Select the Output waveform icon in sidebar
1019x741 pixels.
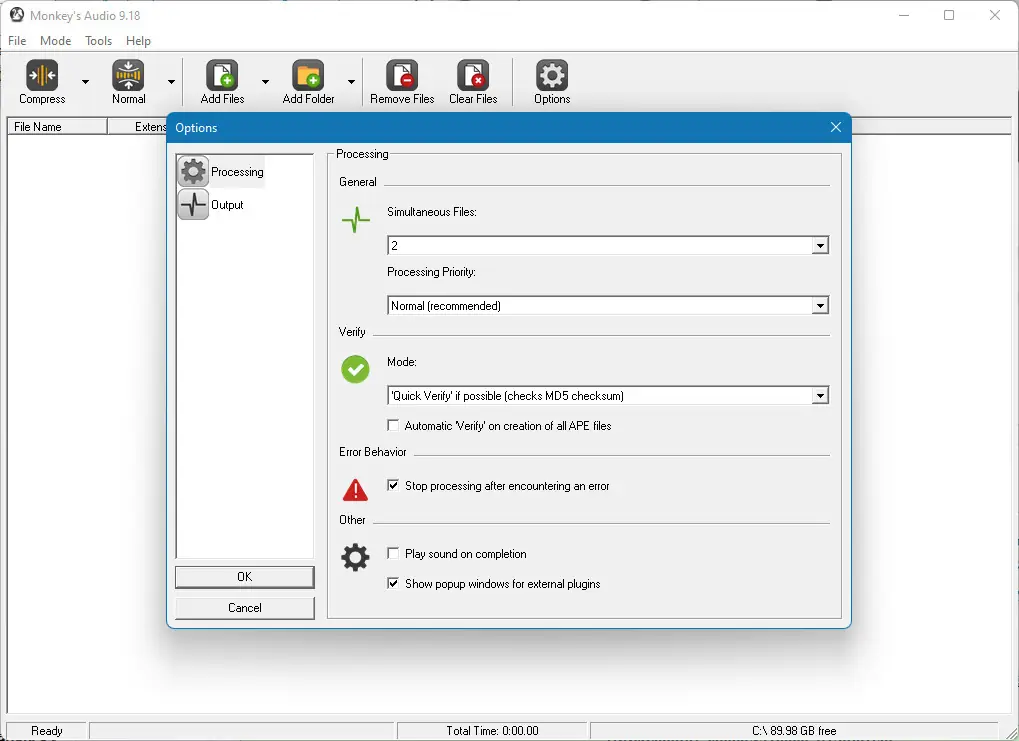193,204
